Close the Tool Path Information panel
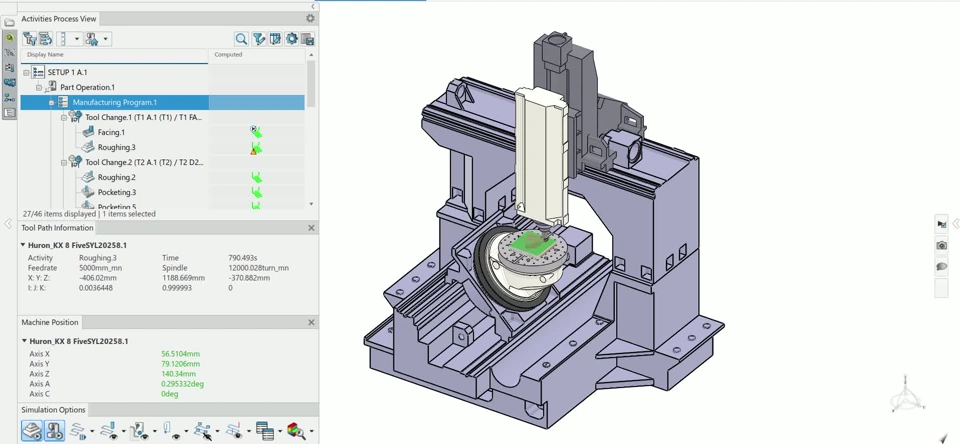Viewport: 960px width, 444px height. 311,228
